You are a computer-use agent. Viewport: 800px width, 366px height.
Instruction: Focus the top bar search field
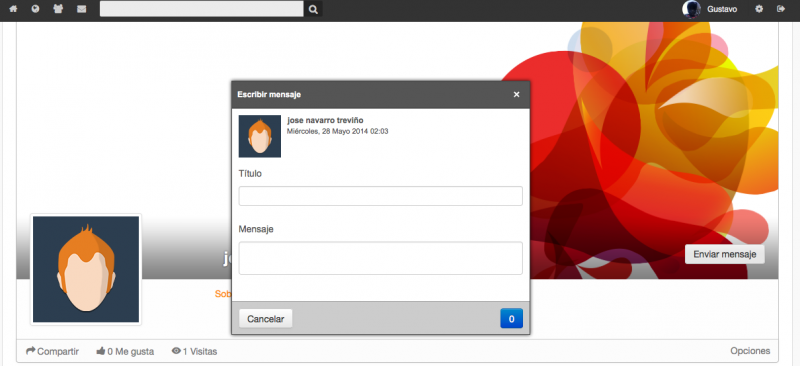(x=202, y=9)
